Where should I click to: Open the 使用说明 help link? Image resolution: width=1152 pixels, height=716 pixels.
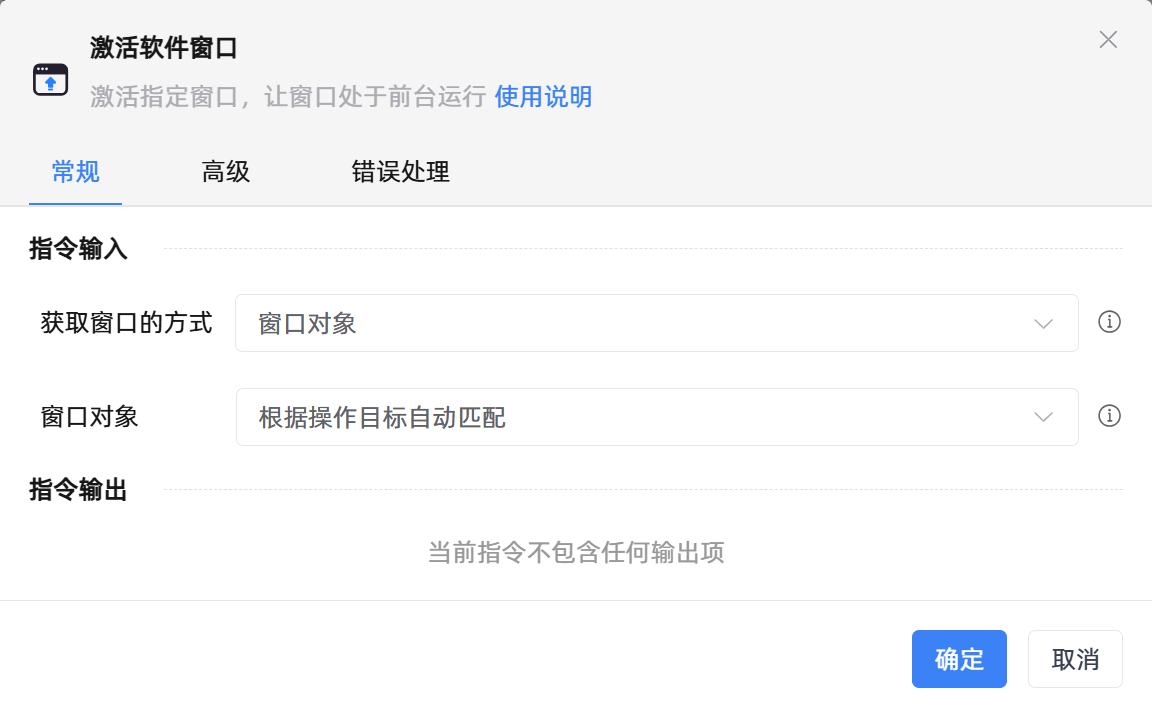543,97
